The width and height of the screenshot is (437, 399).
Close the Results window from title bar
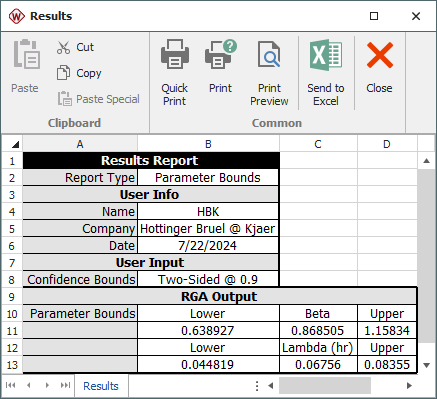click(x=416, y=16)
